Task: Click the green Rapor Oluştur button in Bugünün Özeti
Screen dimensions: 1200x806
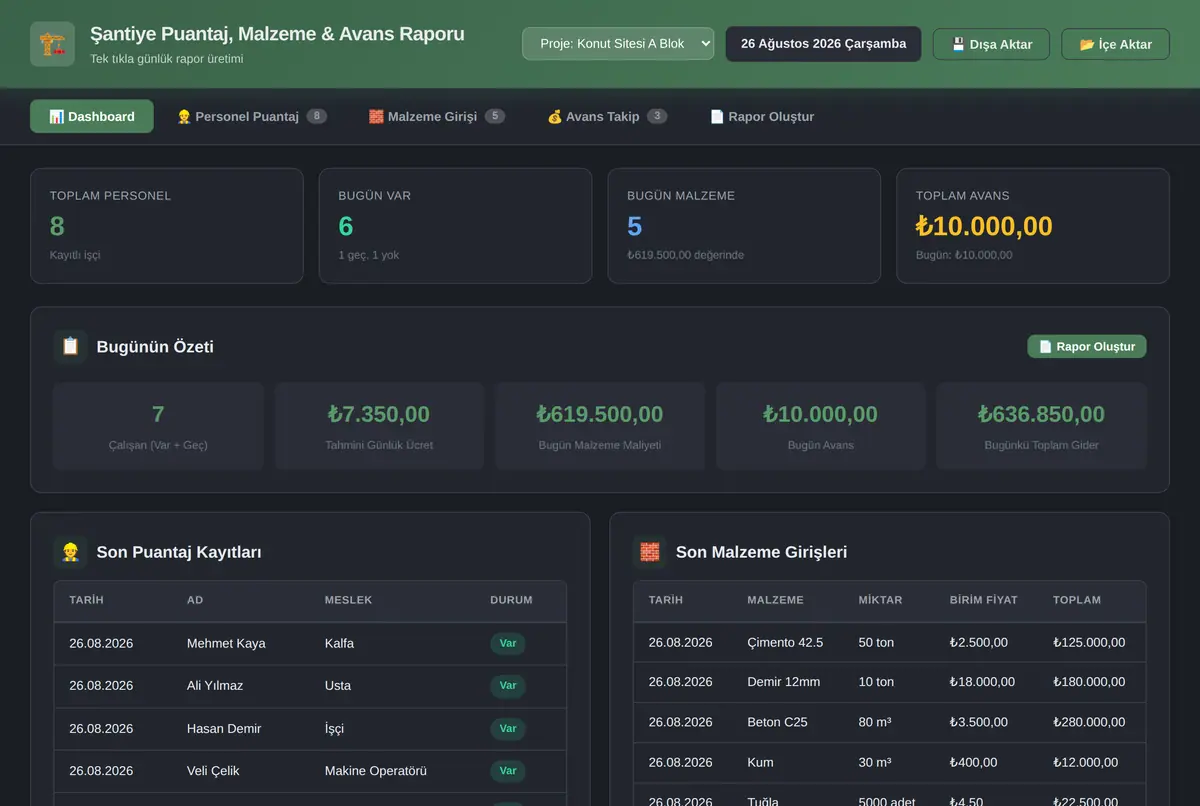Action: coord(1087,347)
